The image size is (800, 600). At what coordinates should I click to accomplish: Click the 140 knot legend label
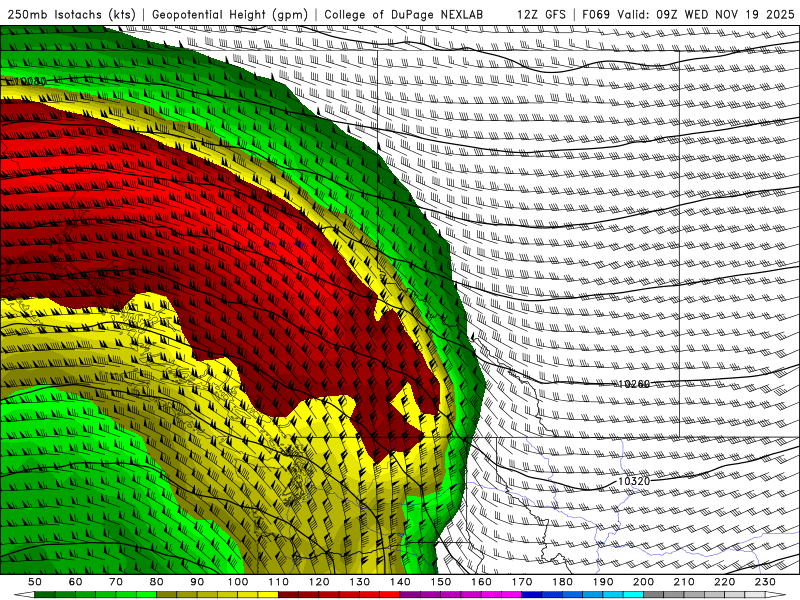point(400,582)
